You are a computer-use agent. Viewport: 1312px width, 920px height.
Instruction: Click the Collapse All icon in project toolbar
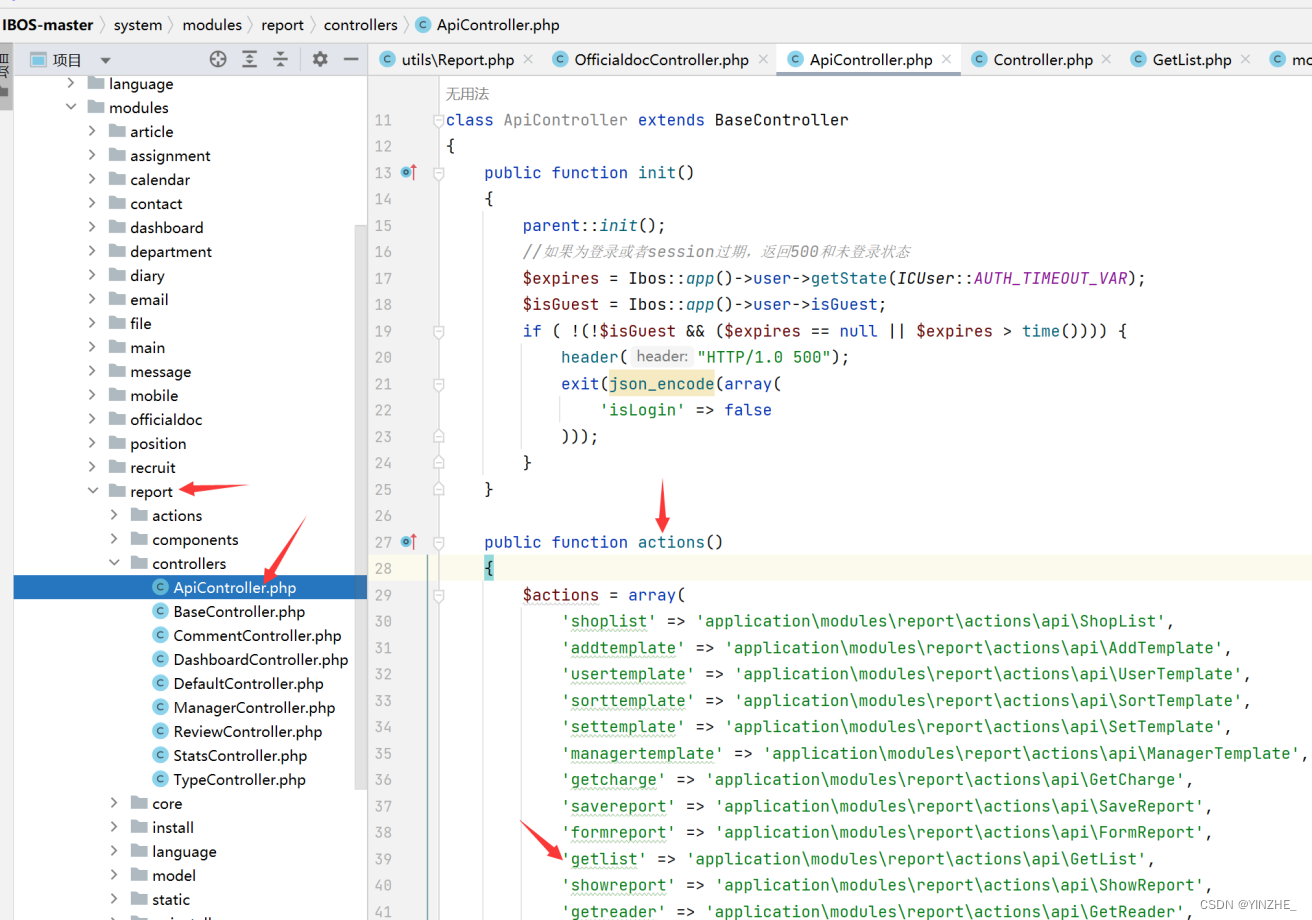click(x=281, y=60)
